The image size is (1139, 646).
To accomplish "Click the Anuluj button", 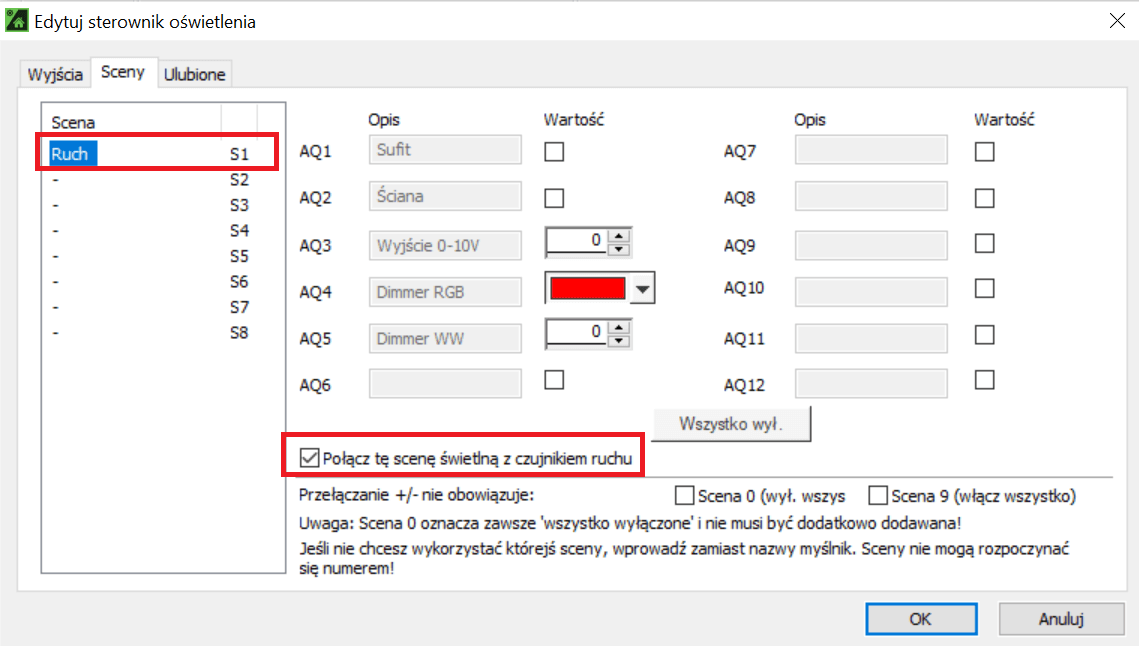I will (1061, 619).
